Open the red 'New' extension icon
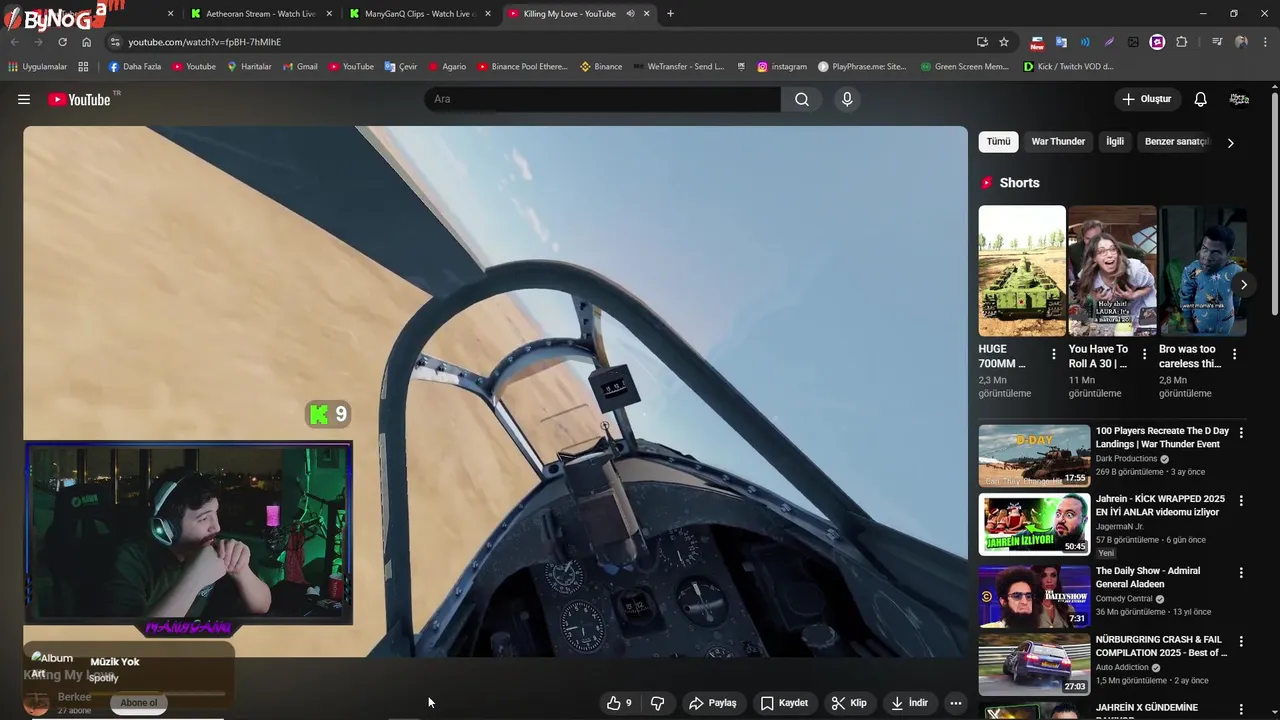 coord(1037,42)
